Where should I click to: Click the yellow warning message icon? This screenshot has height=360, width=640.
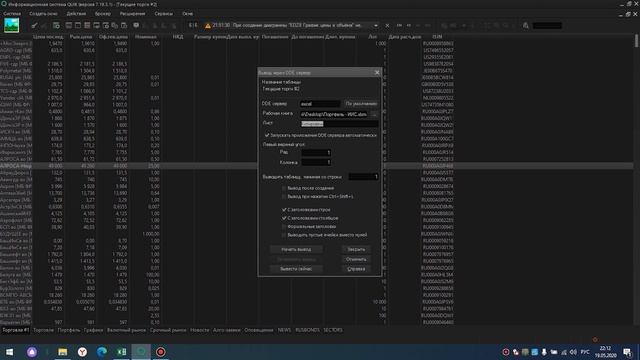(x=207, y=25)
